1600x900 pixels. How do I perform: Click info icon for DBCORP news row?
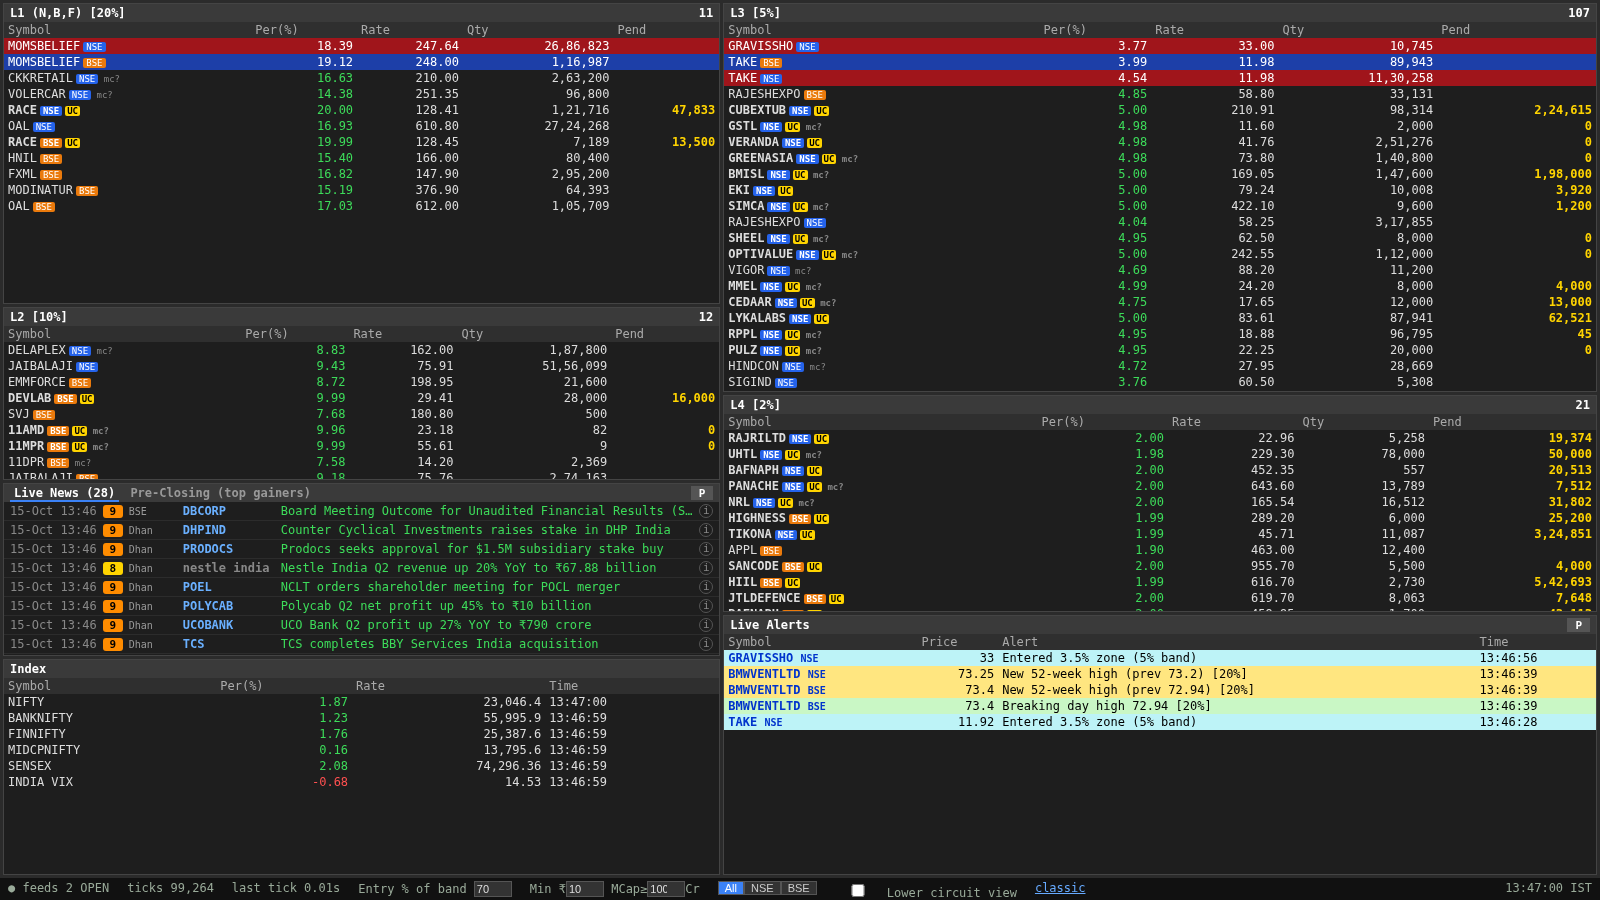706,511
